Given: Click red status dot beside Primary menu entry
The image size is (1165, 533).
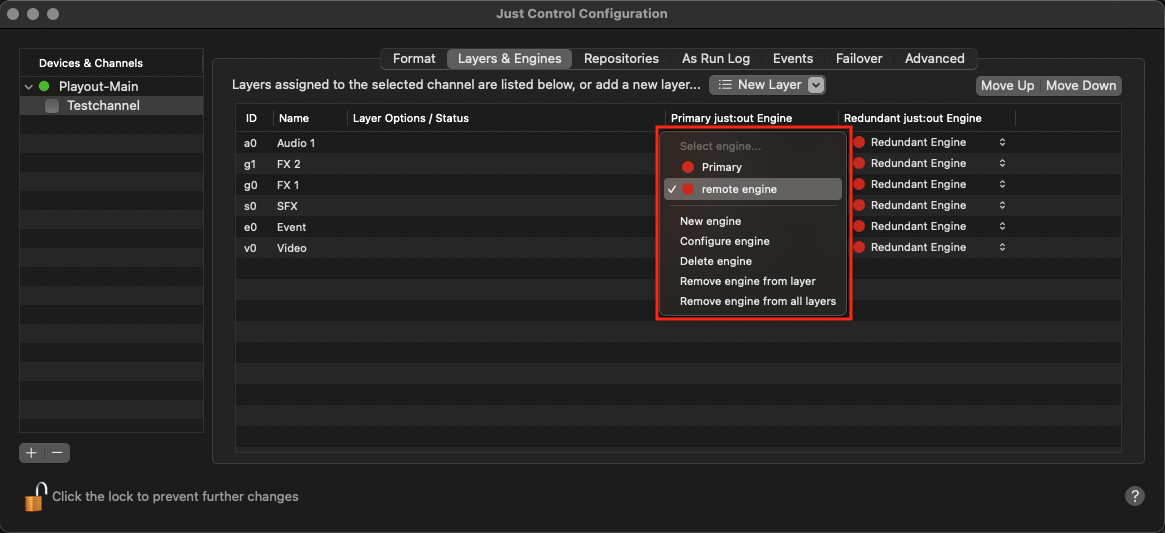Looking at the screenshot, I should pos(688,167).
